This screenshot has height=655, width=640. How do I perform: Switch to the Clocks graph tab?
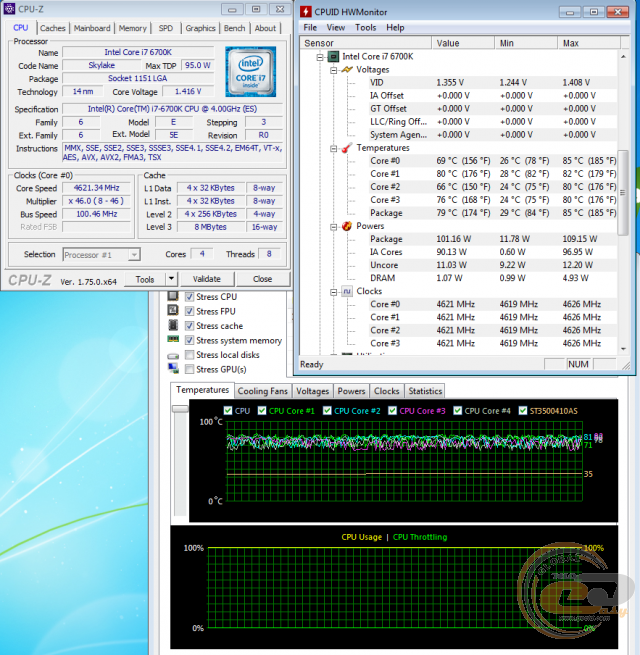coord(386,391)
